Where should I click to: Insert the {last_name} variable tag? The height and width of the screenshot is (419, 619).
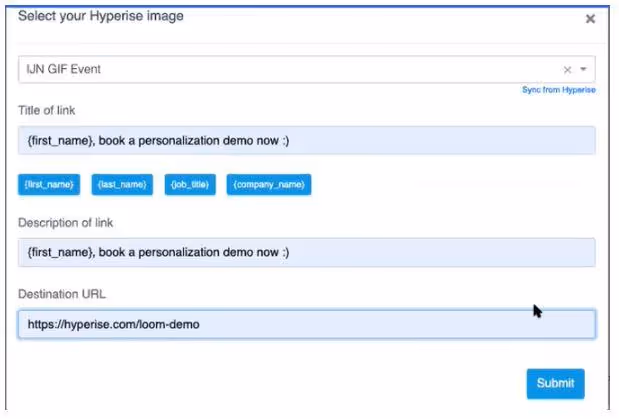[x=122, y=184]
